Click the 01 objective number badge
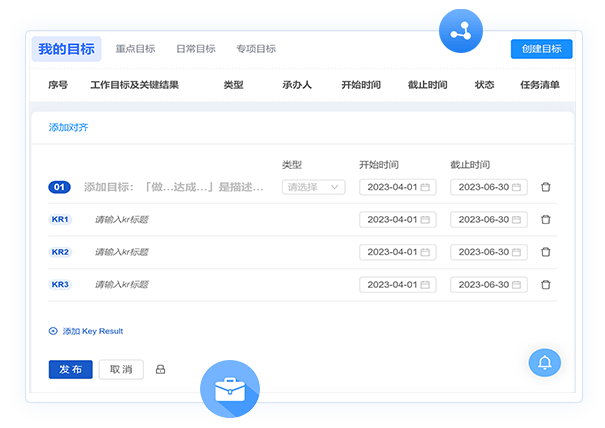This screenshot has height=428, width=605. click(x=59, y=187)
